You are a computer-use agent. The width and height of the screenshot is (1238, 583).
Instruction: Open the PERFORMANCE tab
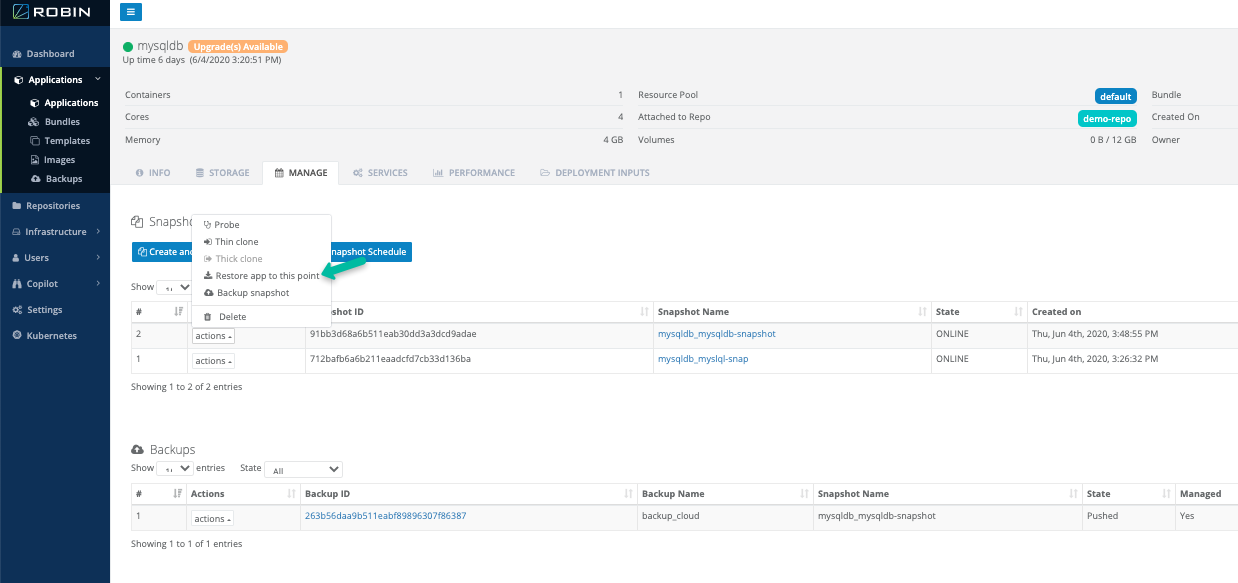[x=474, y=173]
